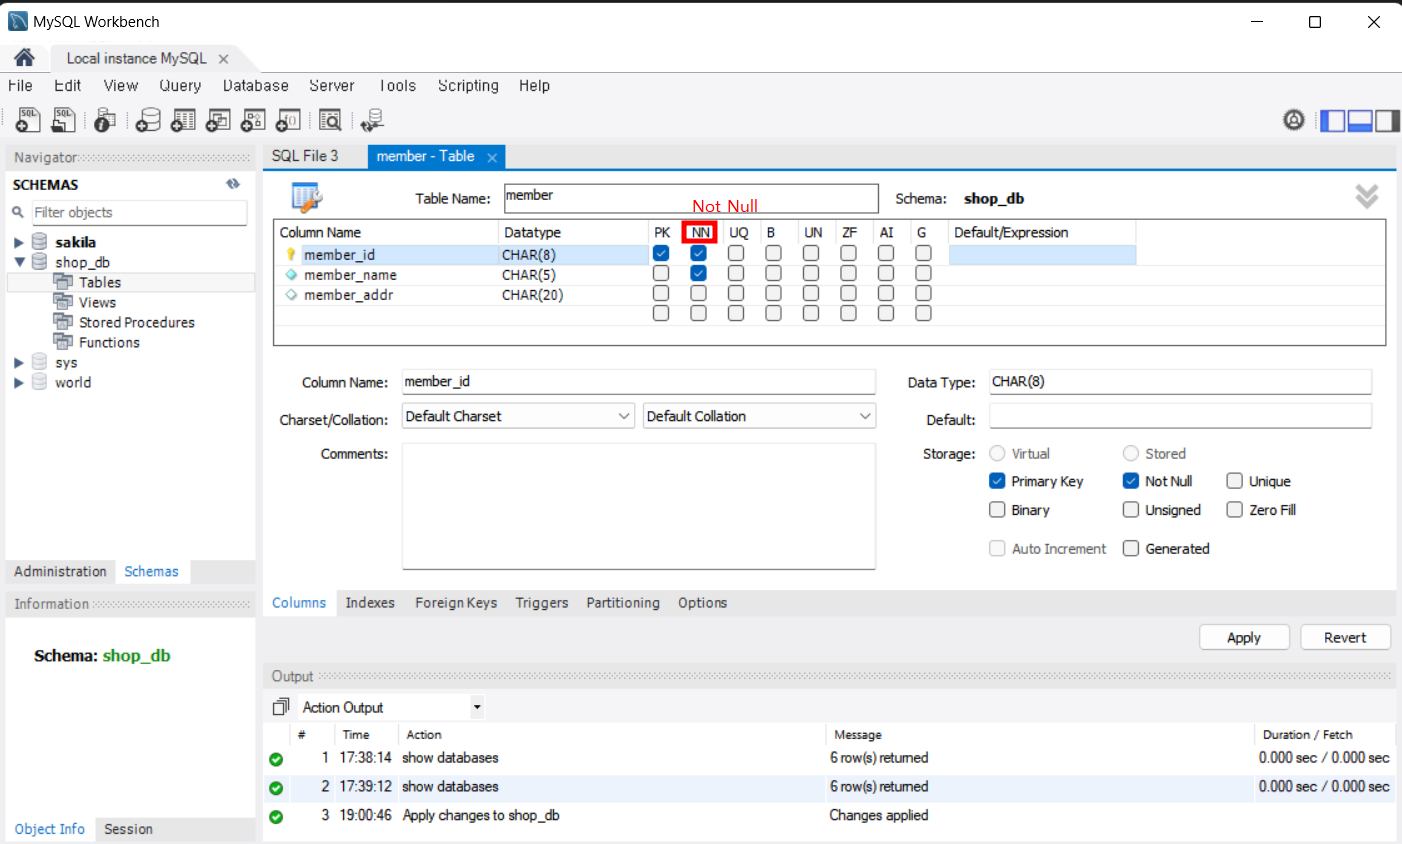This screenshot has height=844, width=1402.
Task: Uncheck PK for the member_id column
Action: point(661,254)
